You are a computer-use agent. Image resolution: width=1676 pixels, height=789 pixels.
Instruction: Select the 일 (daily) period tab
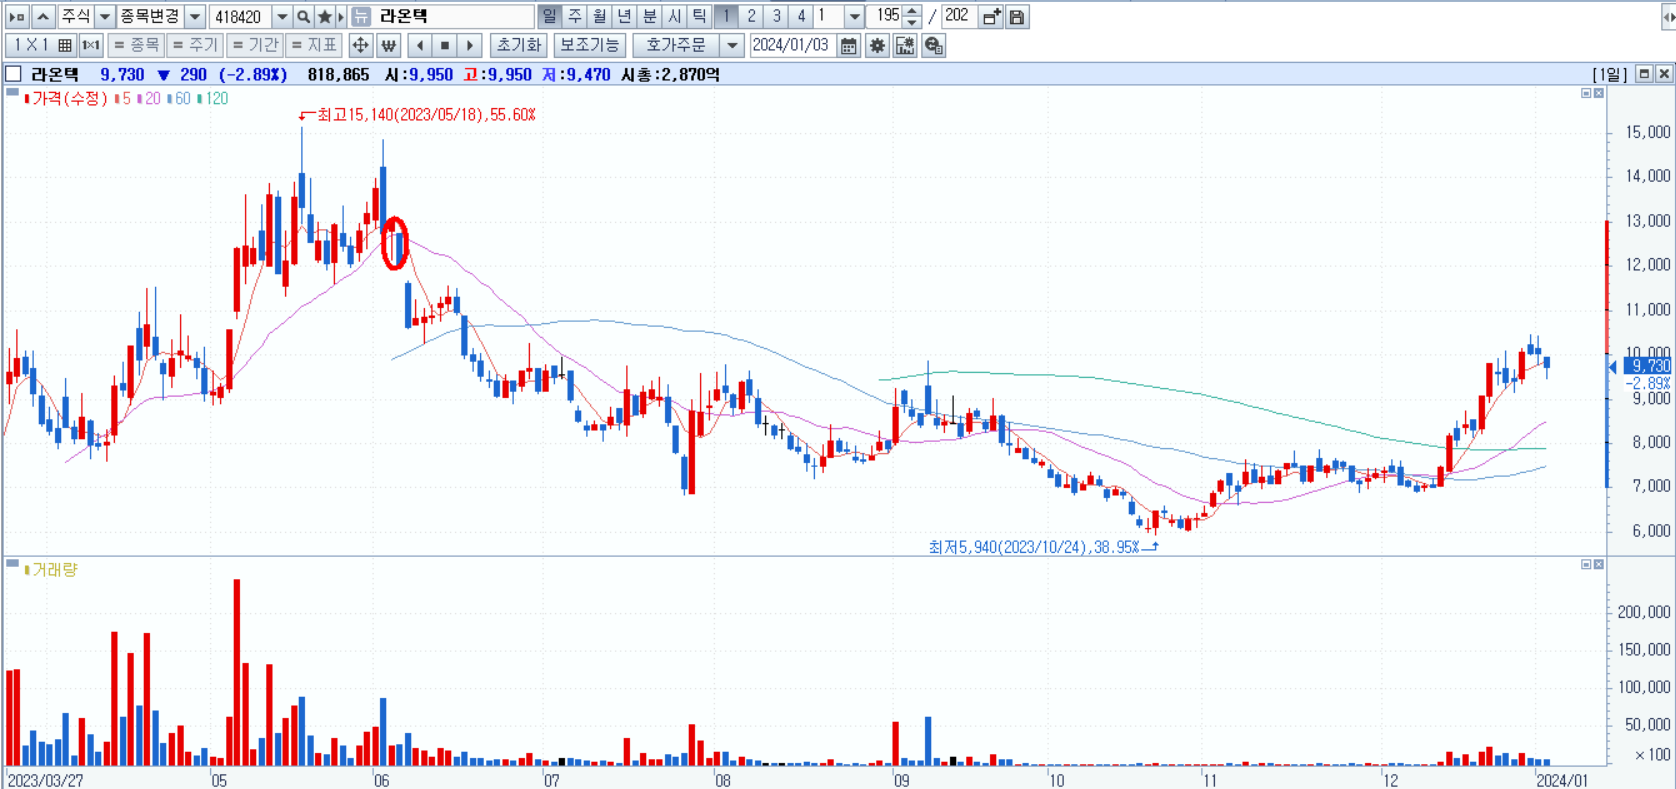549,16
